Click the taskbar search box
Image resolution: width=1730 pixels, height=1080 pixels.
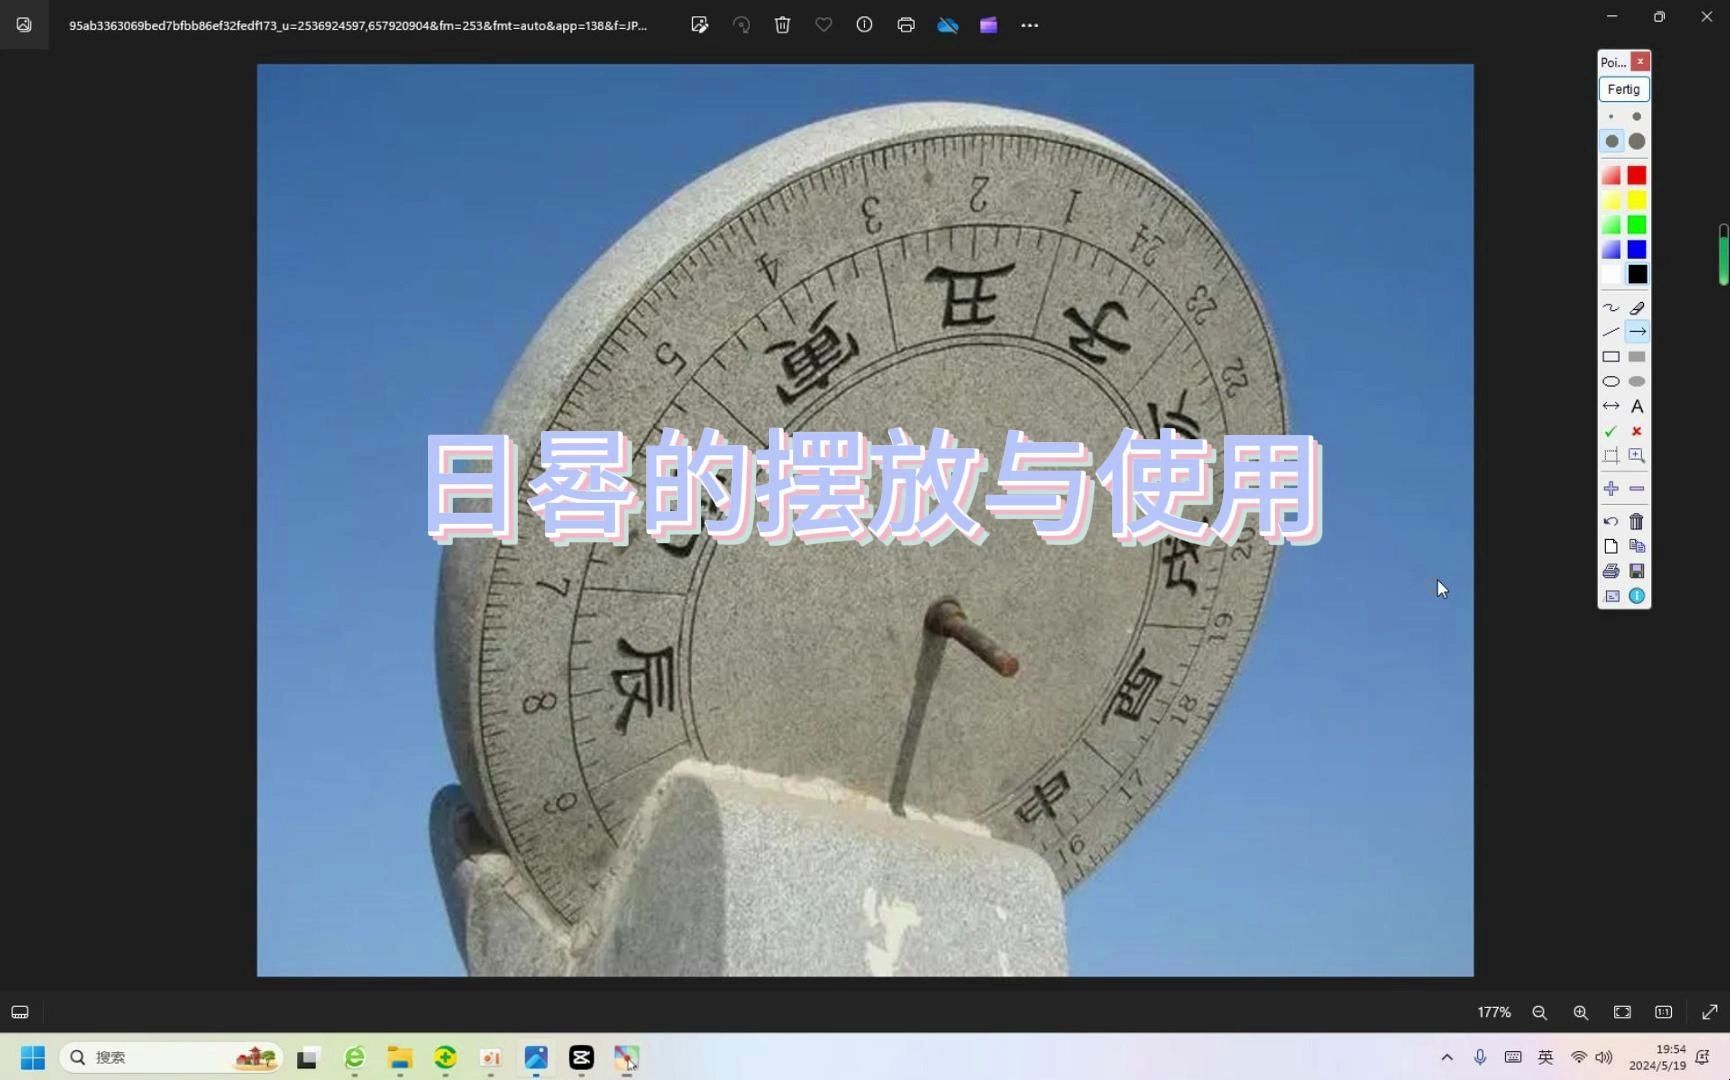[171, 1057]
